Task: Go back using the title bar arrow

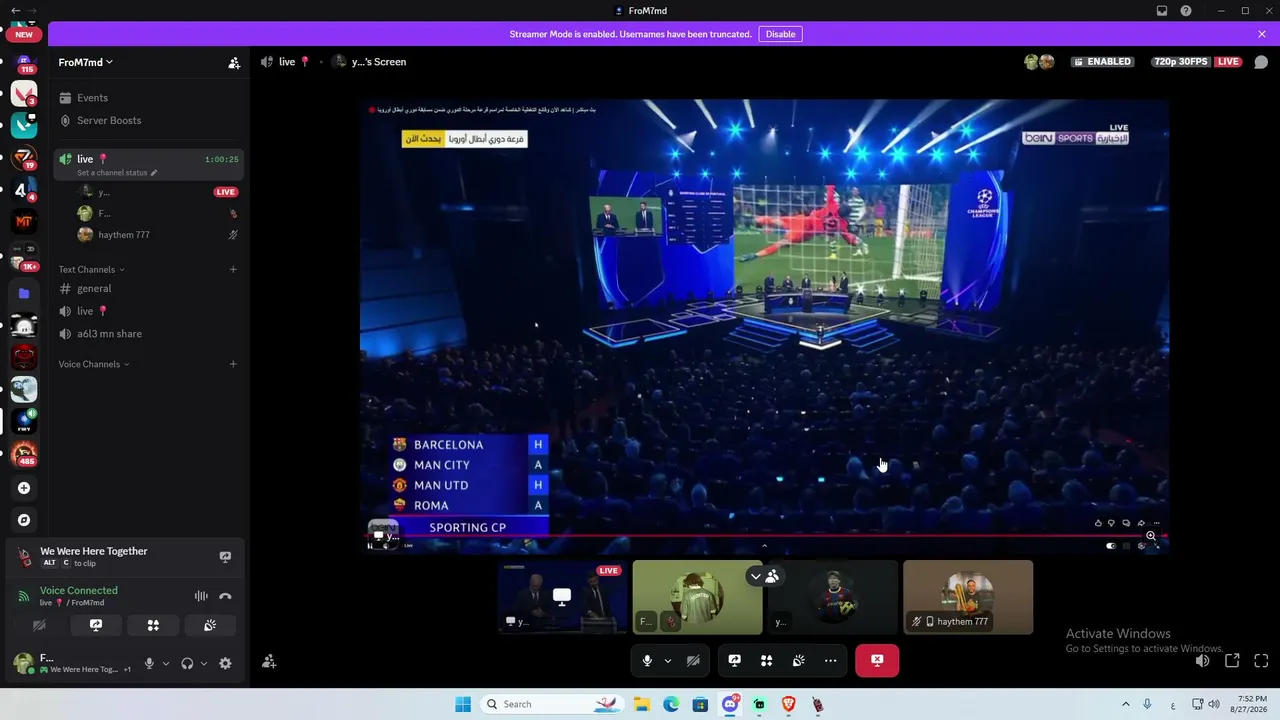Action: point(15,10)
